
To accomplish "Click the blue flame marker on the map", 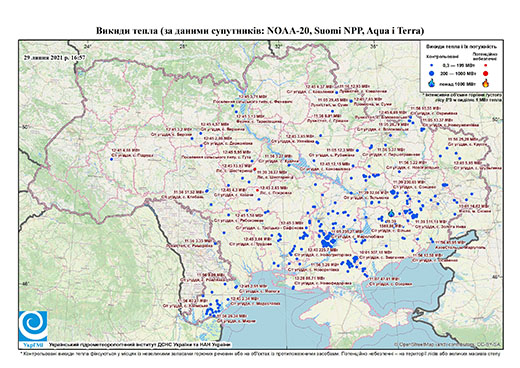I will click(391, 213).
